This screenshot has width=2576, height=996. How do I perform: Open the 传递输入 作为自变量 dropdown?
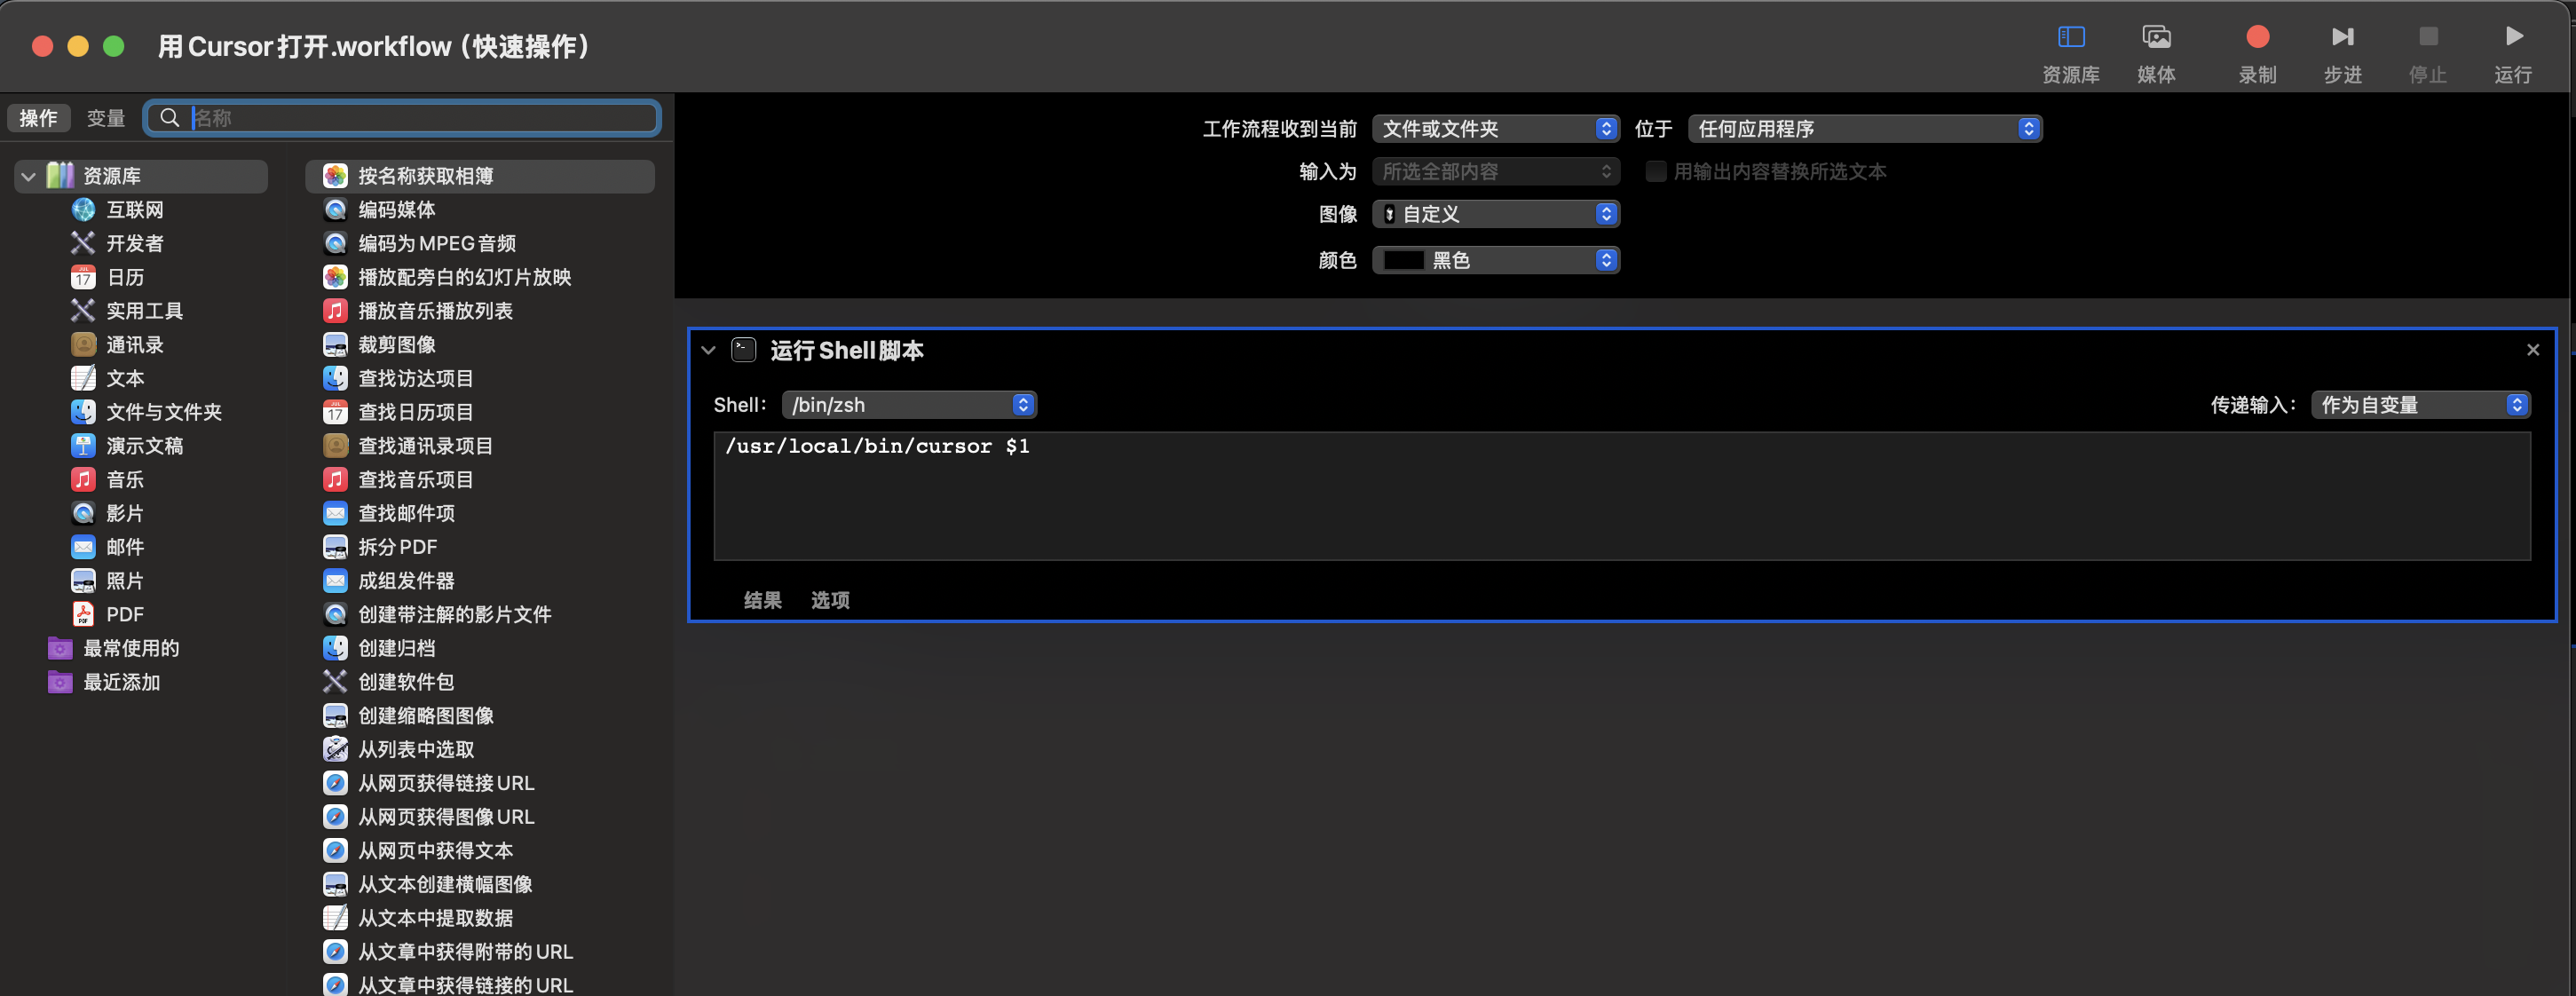click(2420, 405)
